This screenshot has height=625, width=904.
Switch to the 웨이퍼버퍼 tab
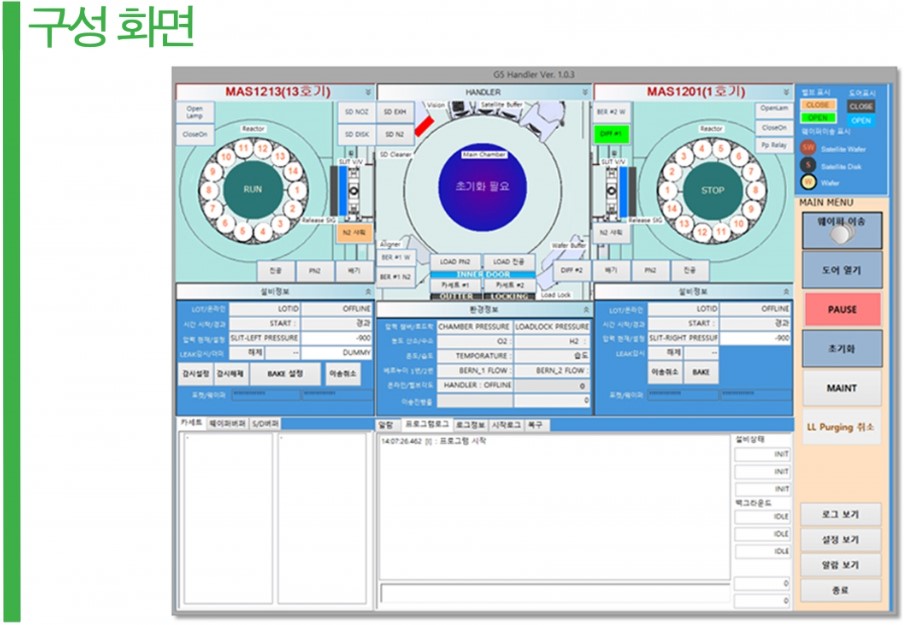(x=227, y=424)
